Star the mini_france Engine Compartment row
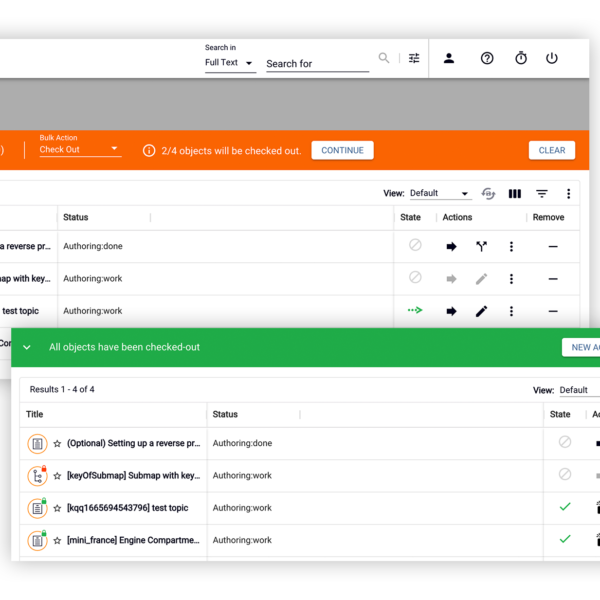Screen dimensions: 600x600 (57, 541)
